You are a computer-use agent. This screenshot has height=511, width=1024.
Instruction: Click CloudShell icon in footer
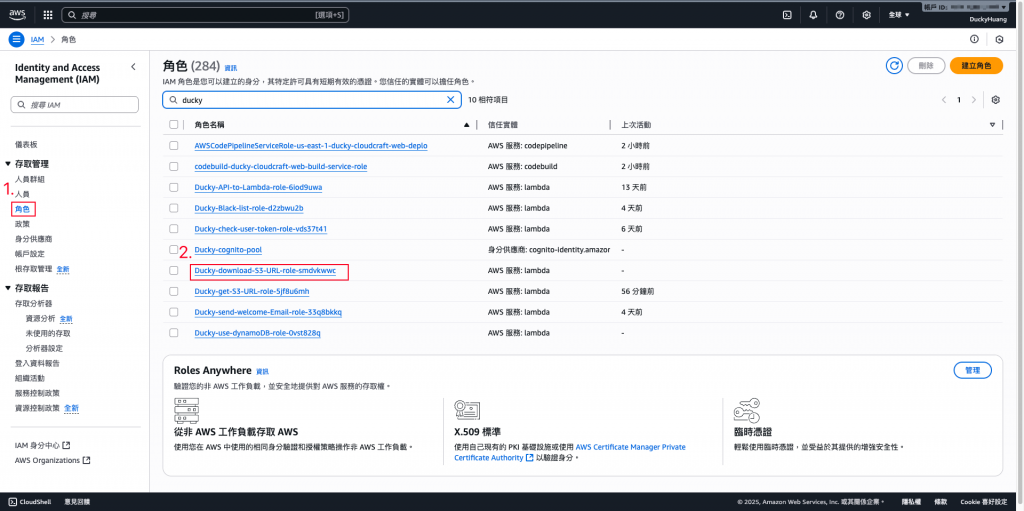tap(13, 502)
